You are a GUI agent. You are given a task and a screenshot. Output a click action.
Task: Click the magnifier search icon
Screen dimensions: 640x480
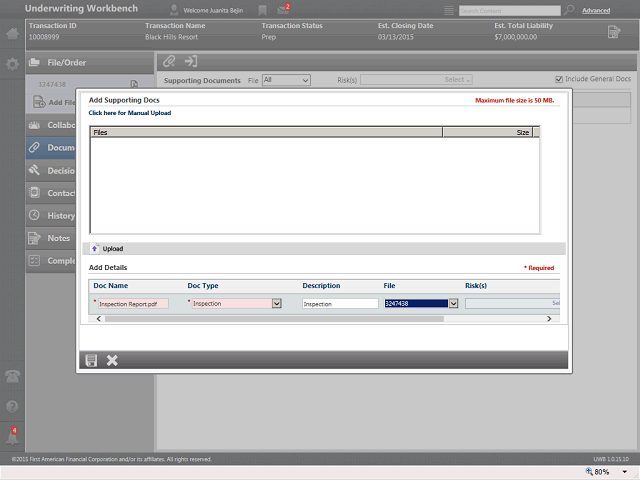click(x=569, y=10)
